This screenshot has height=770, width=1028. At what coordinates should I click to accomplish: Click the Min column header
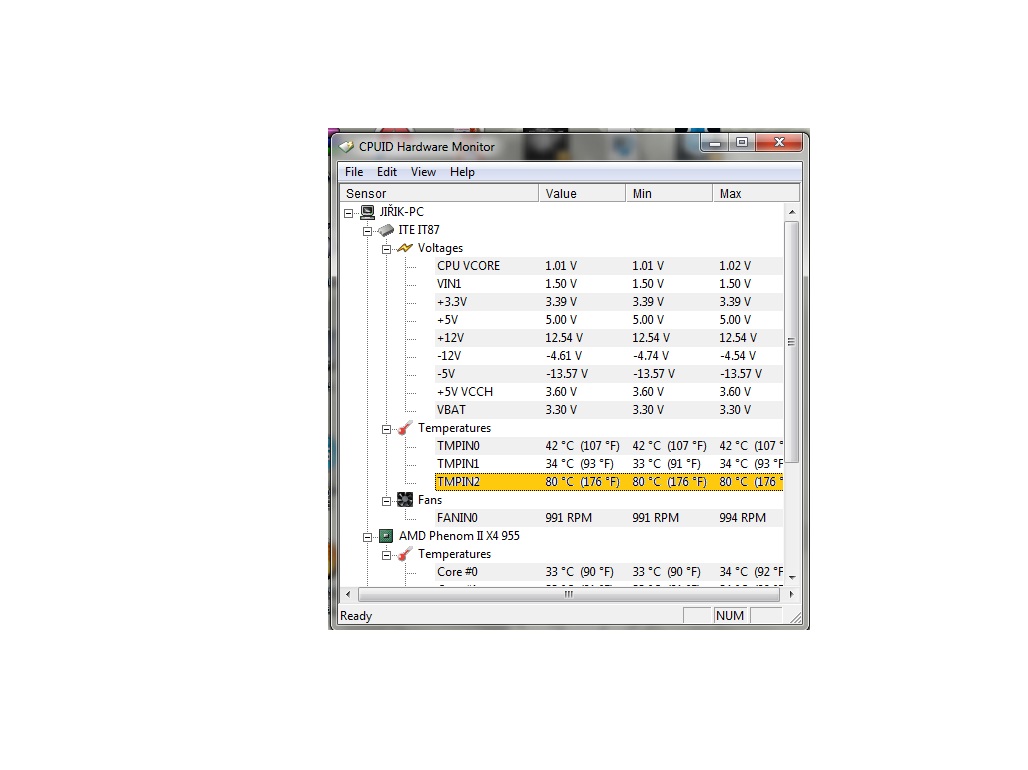(669, 193)
